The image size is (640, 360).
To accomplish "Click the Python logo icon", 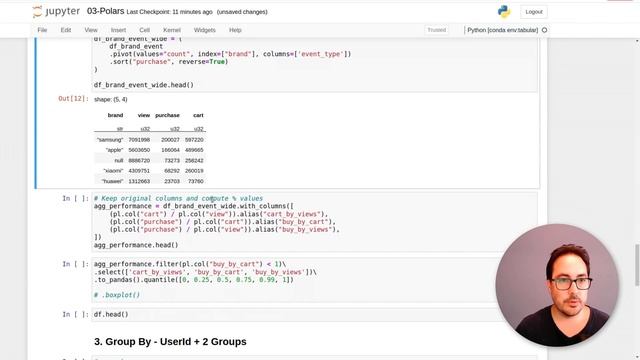I will tap(504, 11).
